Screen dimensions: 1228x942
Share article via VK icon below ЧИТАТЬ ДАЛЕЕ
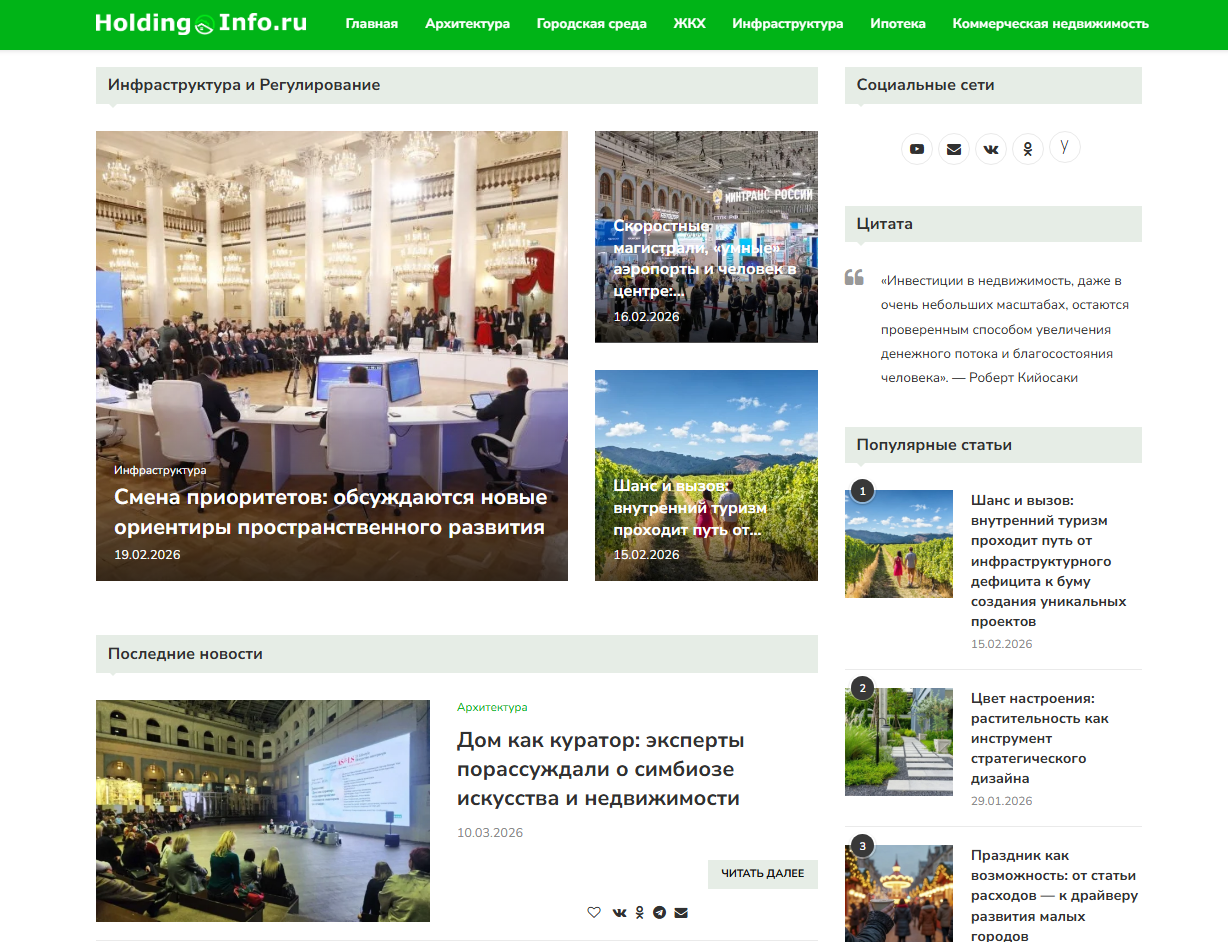[620, 912]
